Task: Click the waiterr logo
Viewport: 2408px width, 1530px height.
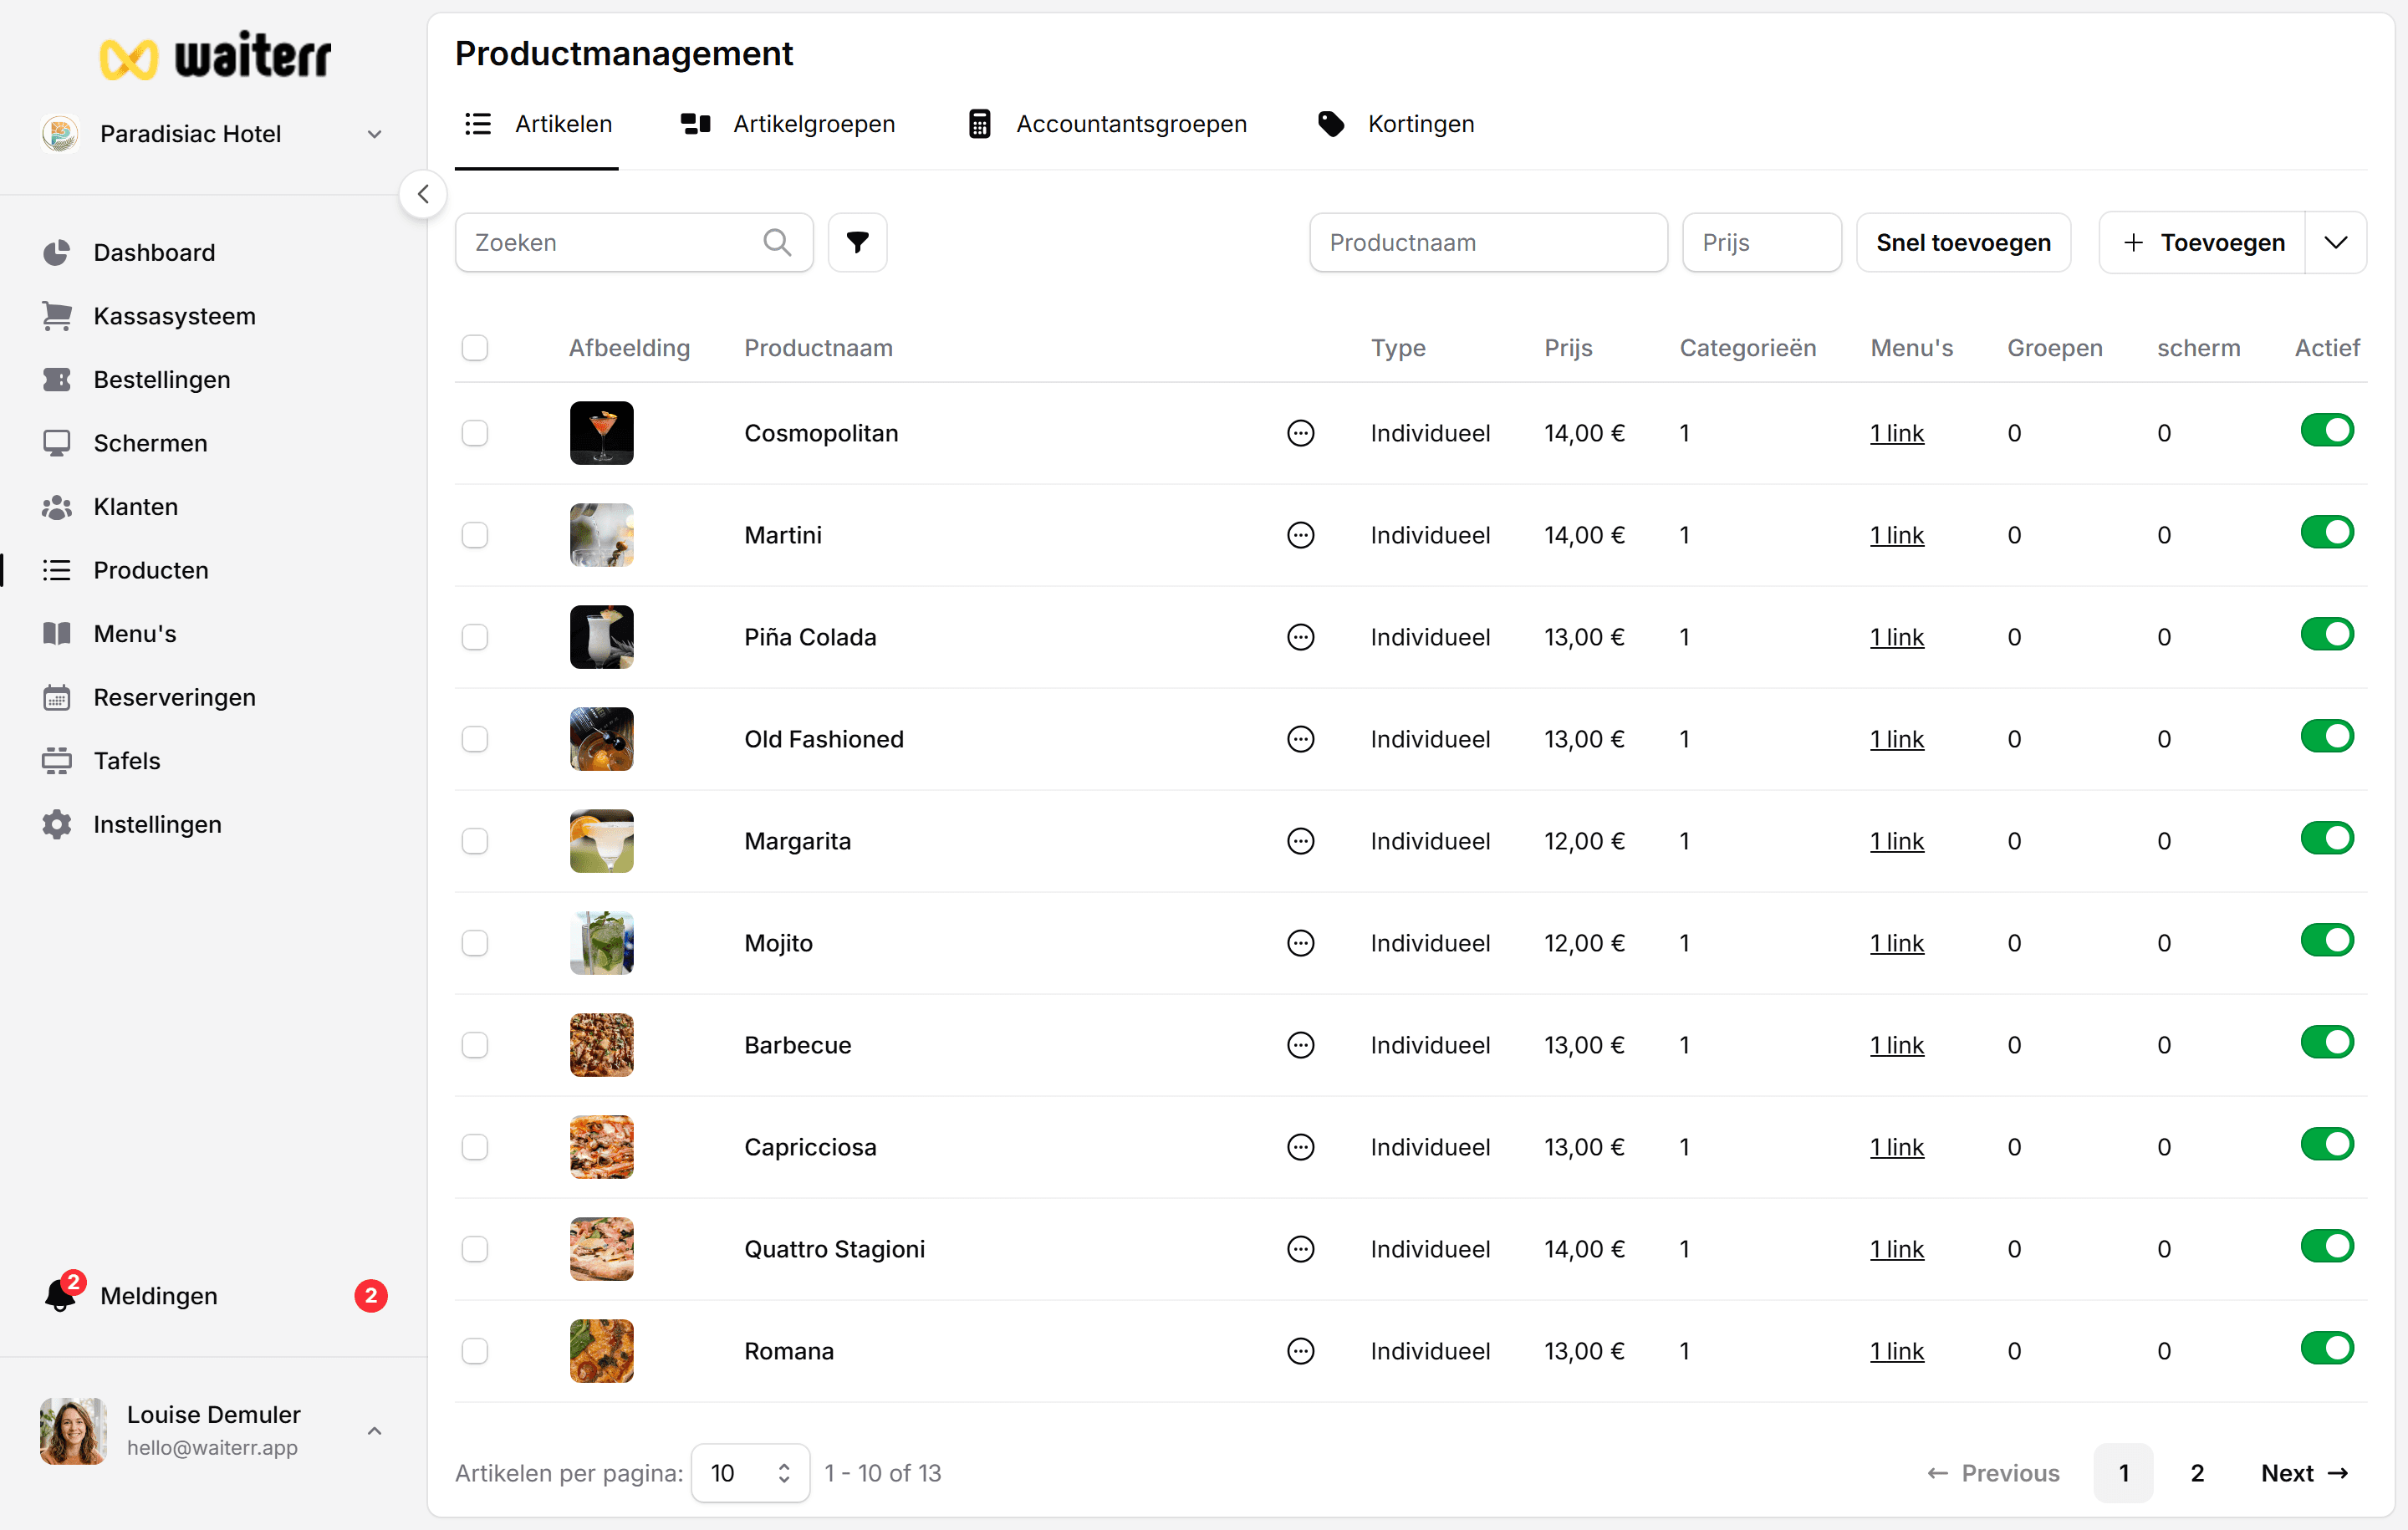Action: (215, 56)
